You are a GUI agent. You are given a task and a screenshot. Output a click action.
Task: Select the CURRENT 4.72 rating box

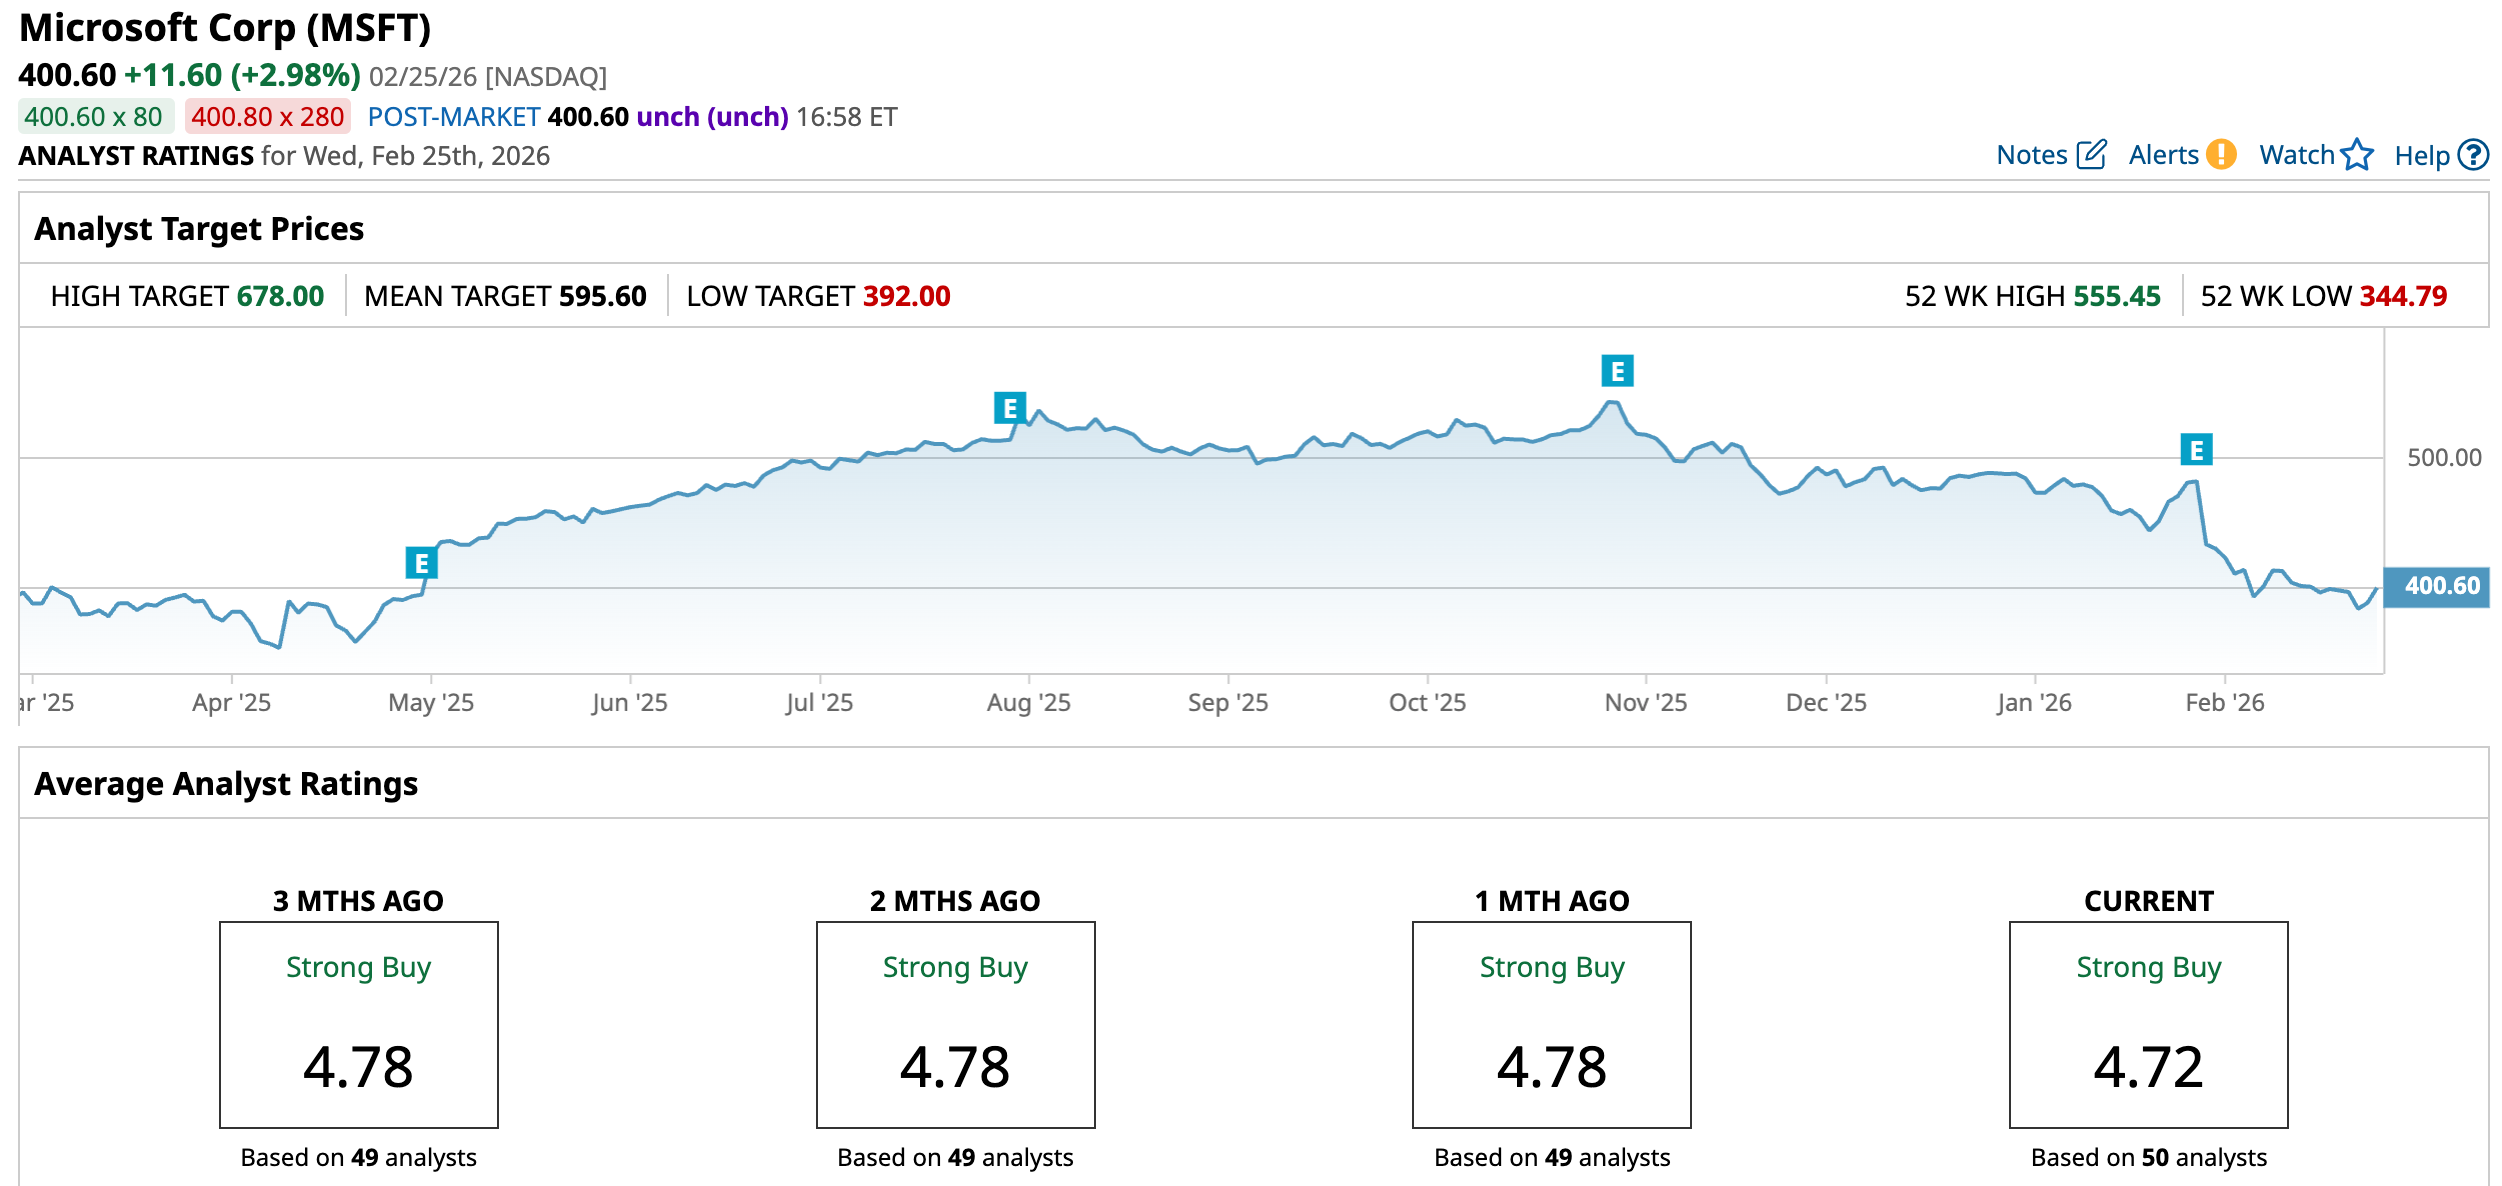click(x=2148, y=1024)
